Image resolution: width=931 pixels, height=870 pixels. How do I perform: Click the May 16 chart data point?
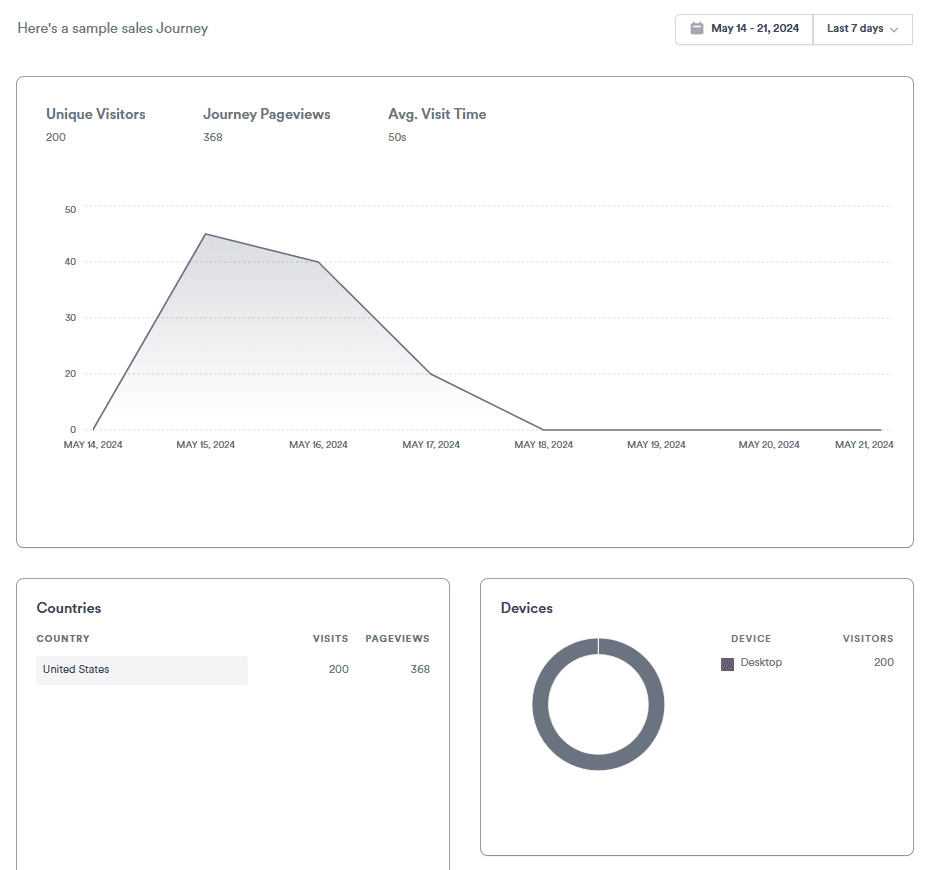pyautogui.click(x=318, y=262)
